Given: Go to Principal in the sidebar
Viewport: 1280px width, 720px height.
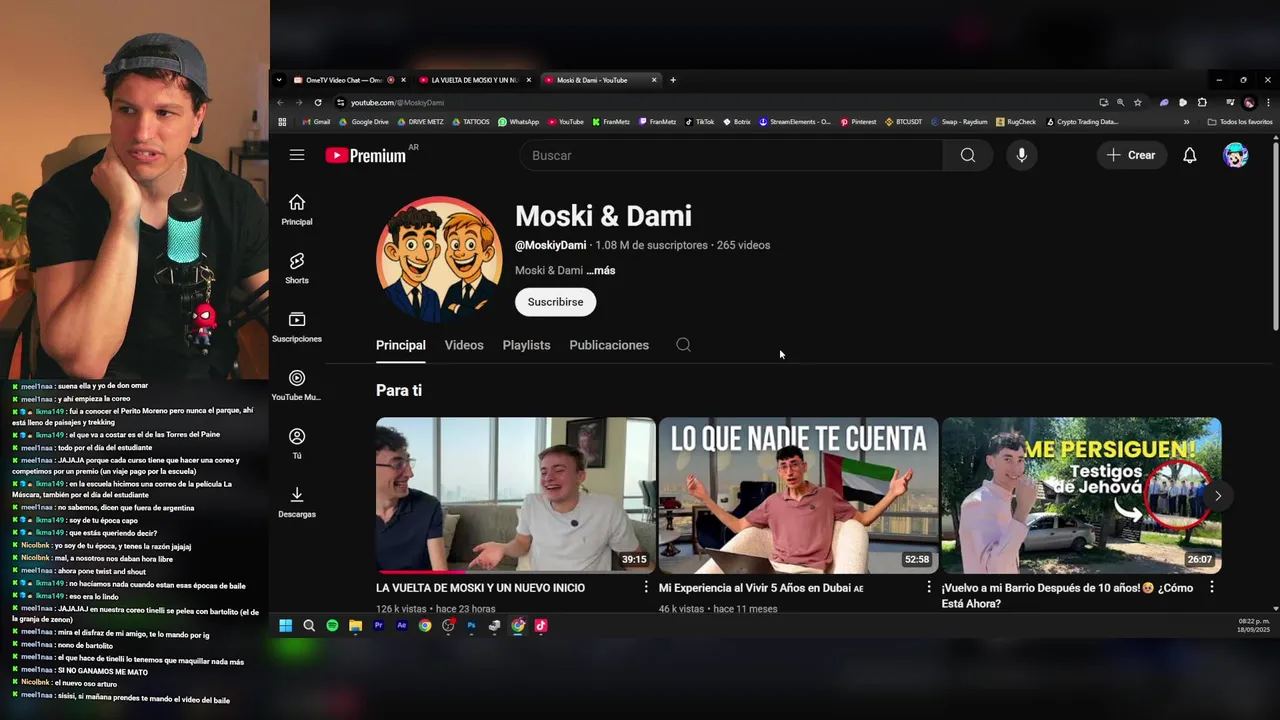Looking at the screenshot, I should pyautogui.click(x=297, y=210).
